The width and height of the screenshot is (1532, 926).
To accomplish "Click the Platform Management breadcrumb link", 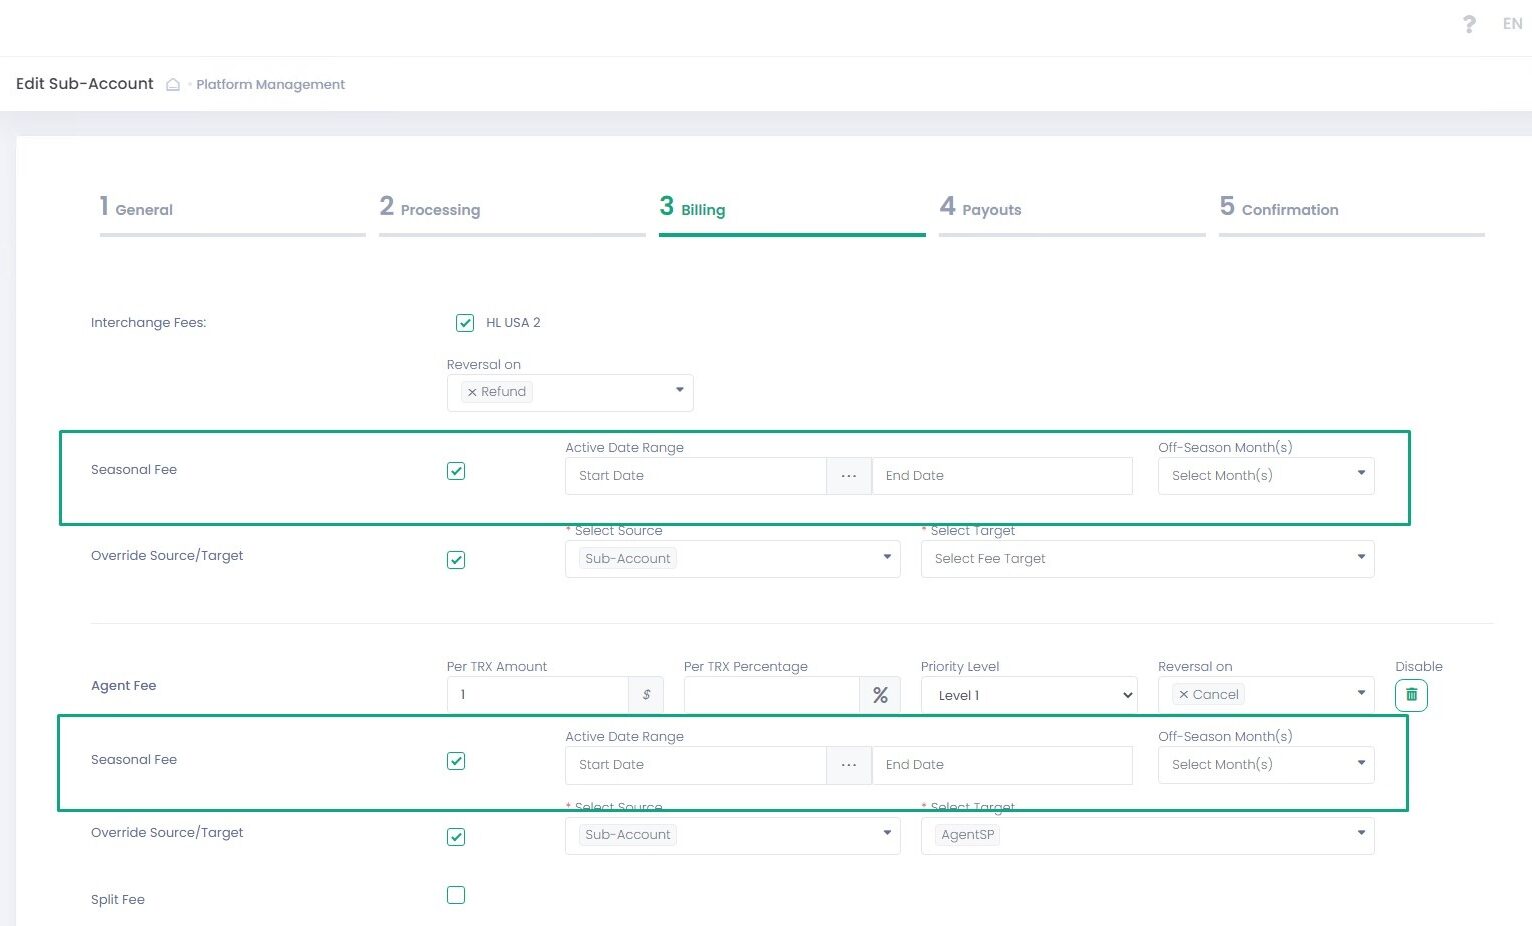I will tap(270, 85).
